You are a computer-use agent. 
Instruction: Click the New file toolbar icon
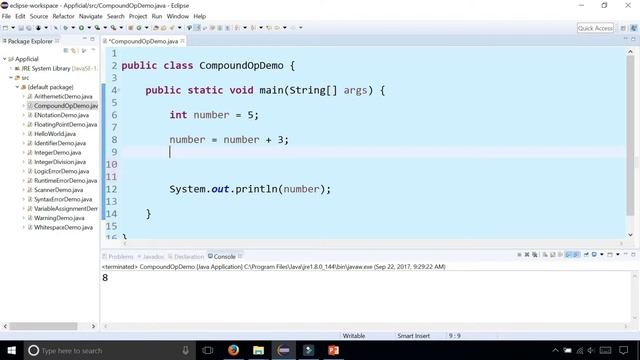(x=6, y=28)
